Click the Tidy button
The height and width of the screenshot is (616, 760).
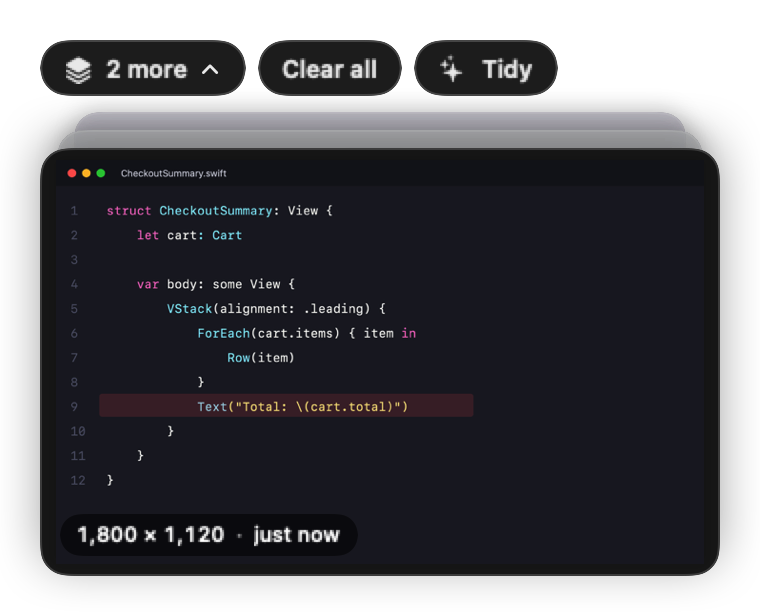pyautogui.click(x=486, y=68)
